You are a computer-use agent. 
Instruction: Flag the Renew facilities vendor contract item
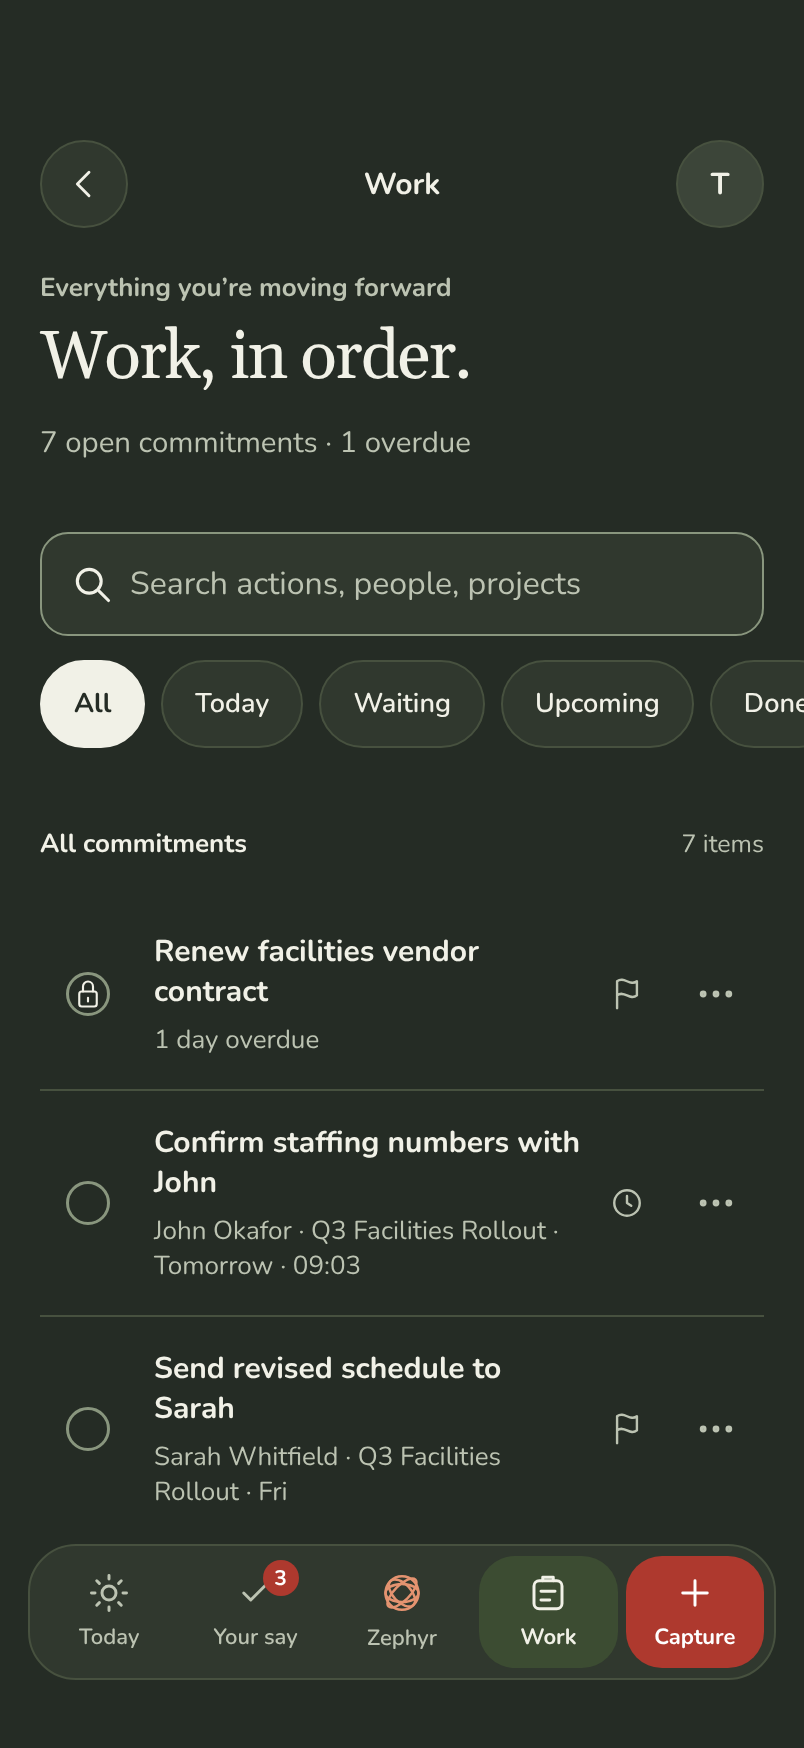(627, 994)
